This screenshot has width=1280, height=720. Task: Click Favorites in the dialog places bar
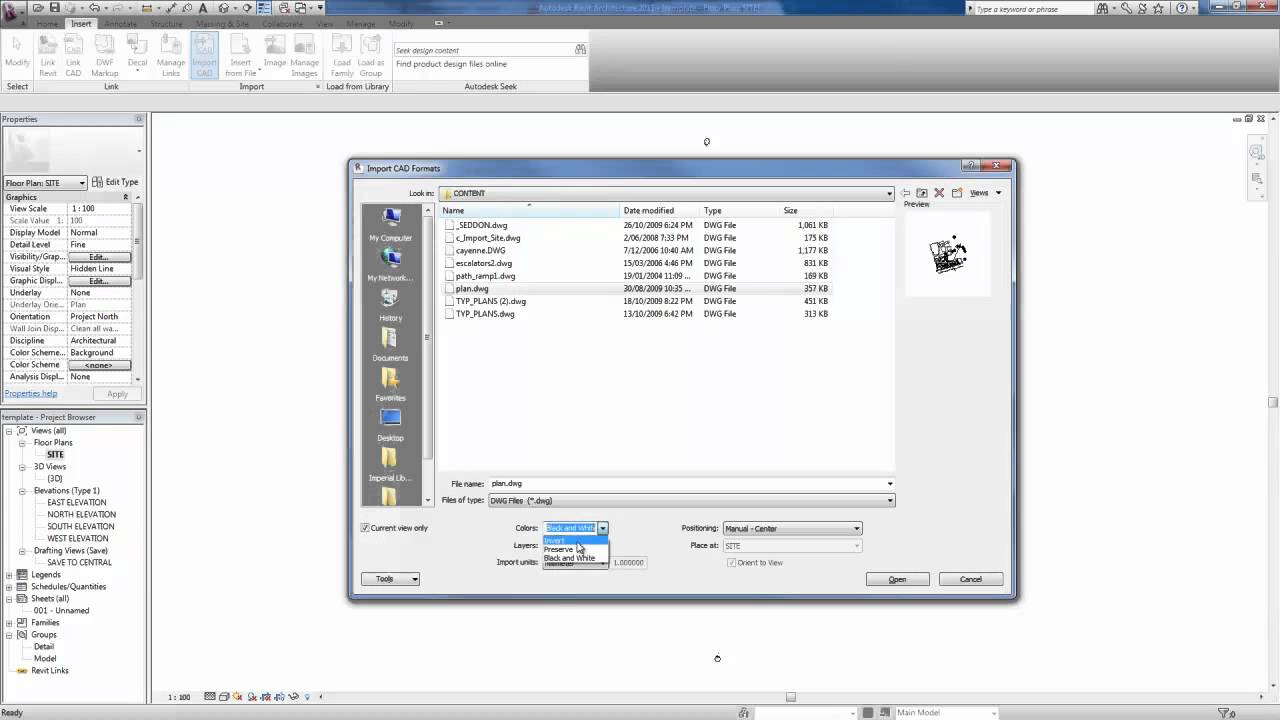click(390, 385)
